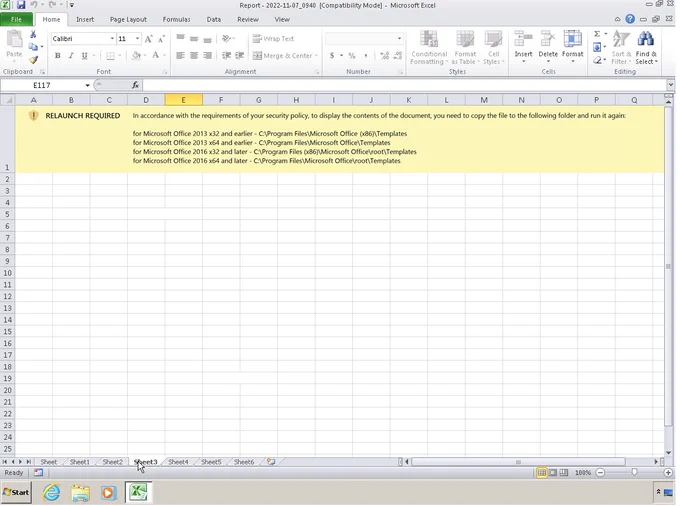The height and width of the screenshot is (506, 680).
Task: Click Decrease Indent icon
Action: click(226, 55)
